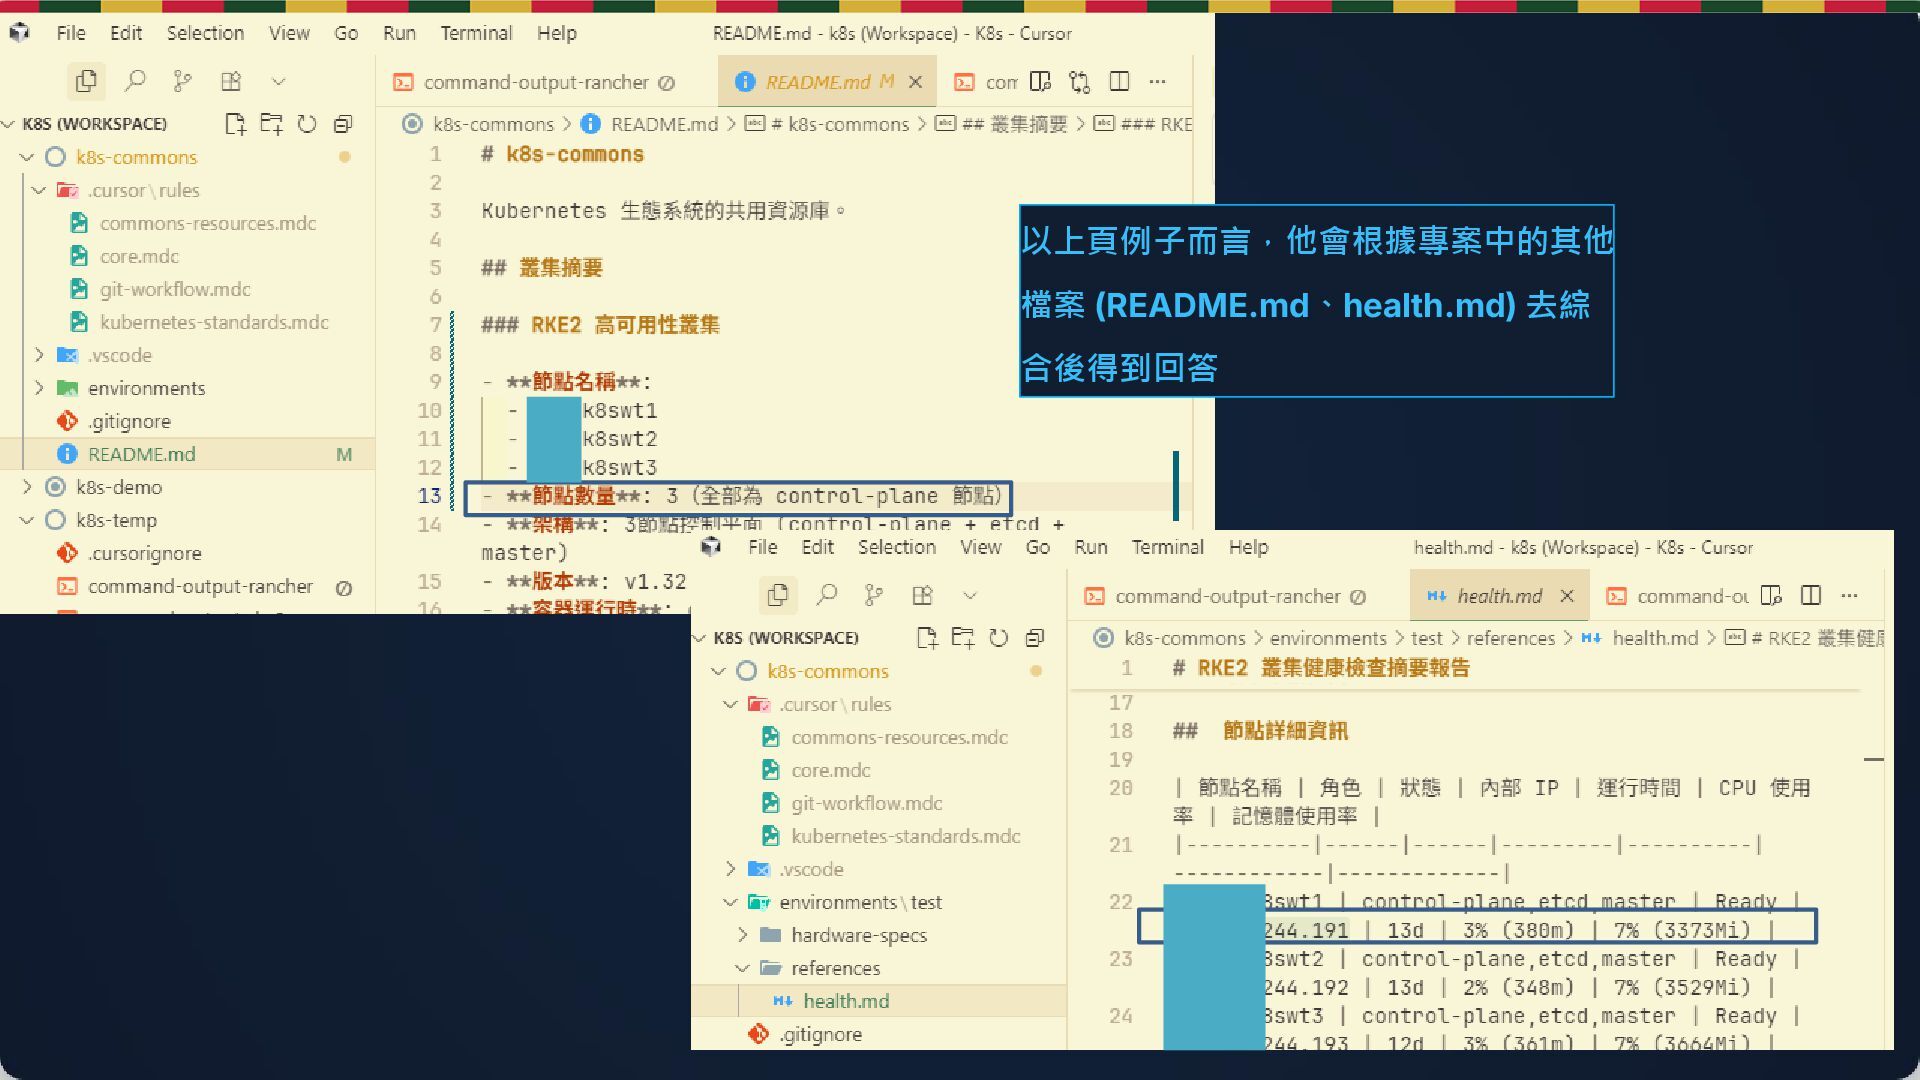Switch to command-output-rancher tab in top editor
Screen dimensions: 1920x1080
coord(535,82)
